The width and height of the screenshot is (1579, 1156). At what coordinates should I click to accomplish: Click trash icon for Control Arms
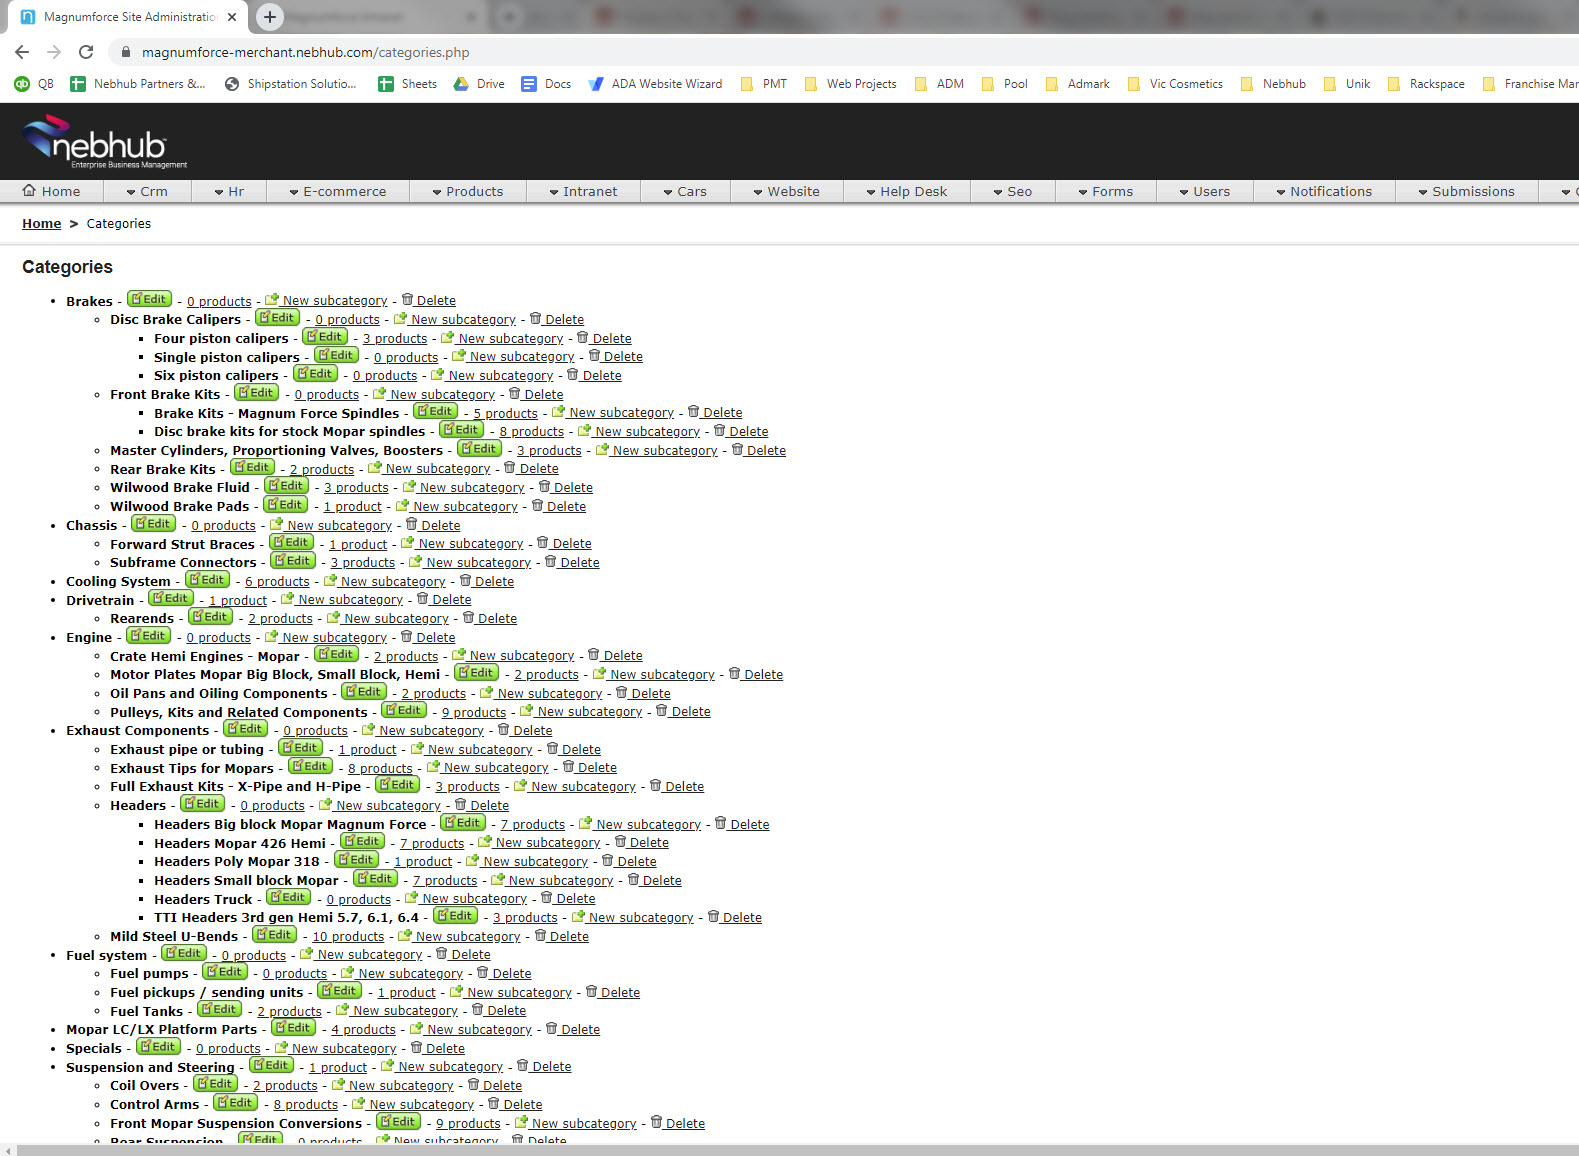coord(493,1104)
